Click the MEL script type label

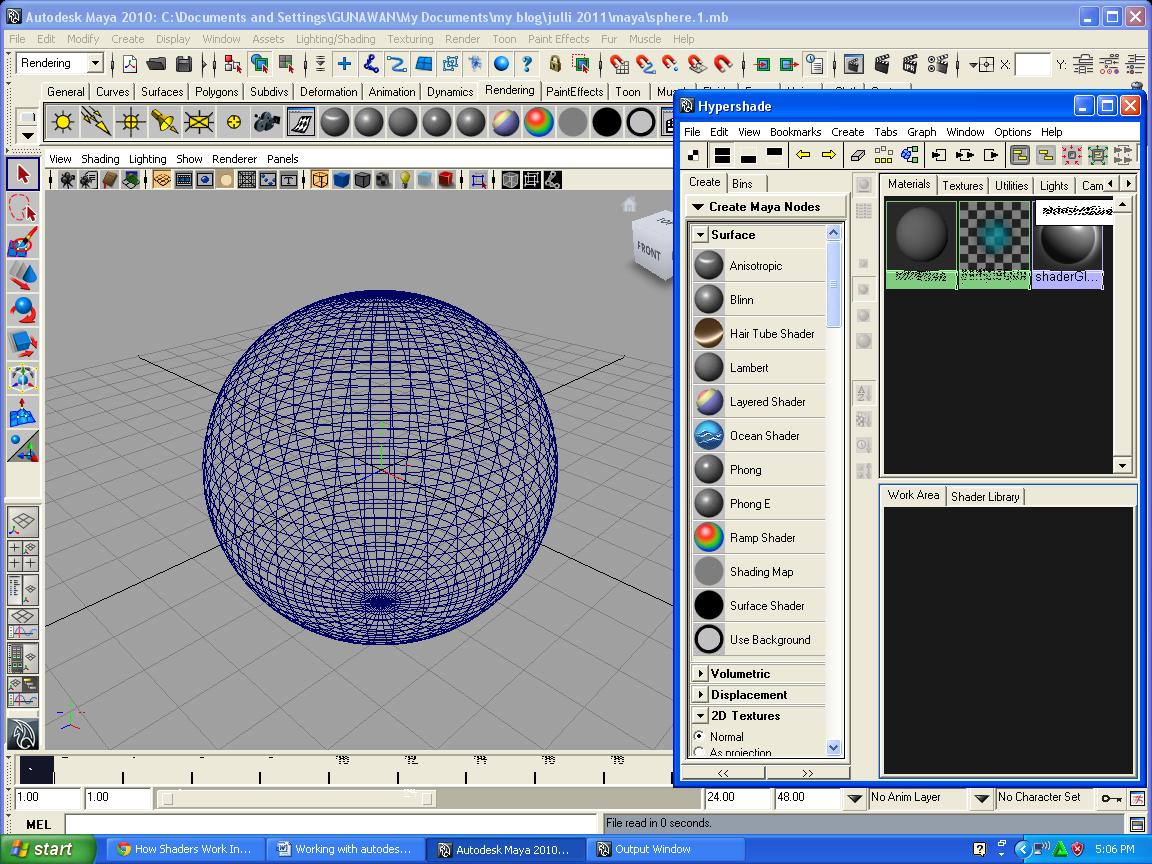click(38, 824)
